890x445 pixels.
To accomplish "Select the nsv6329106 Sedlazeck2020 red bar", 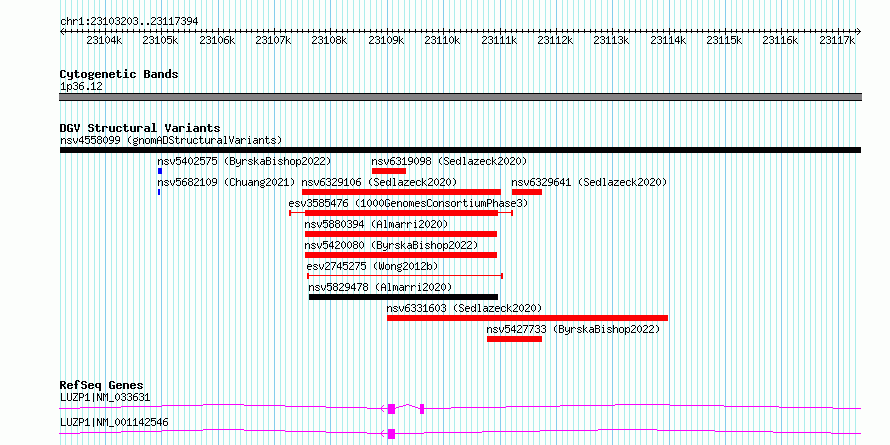I will [x=401, y=192].
